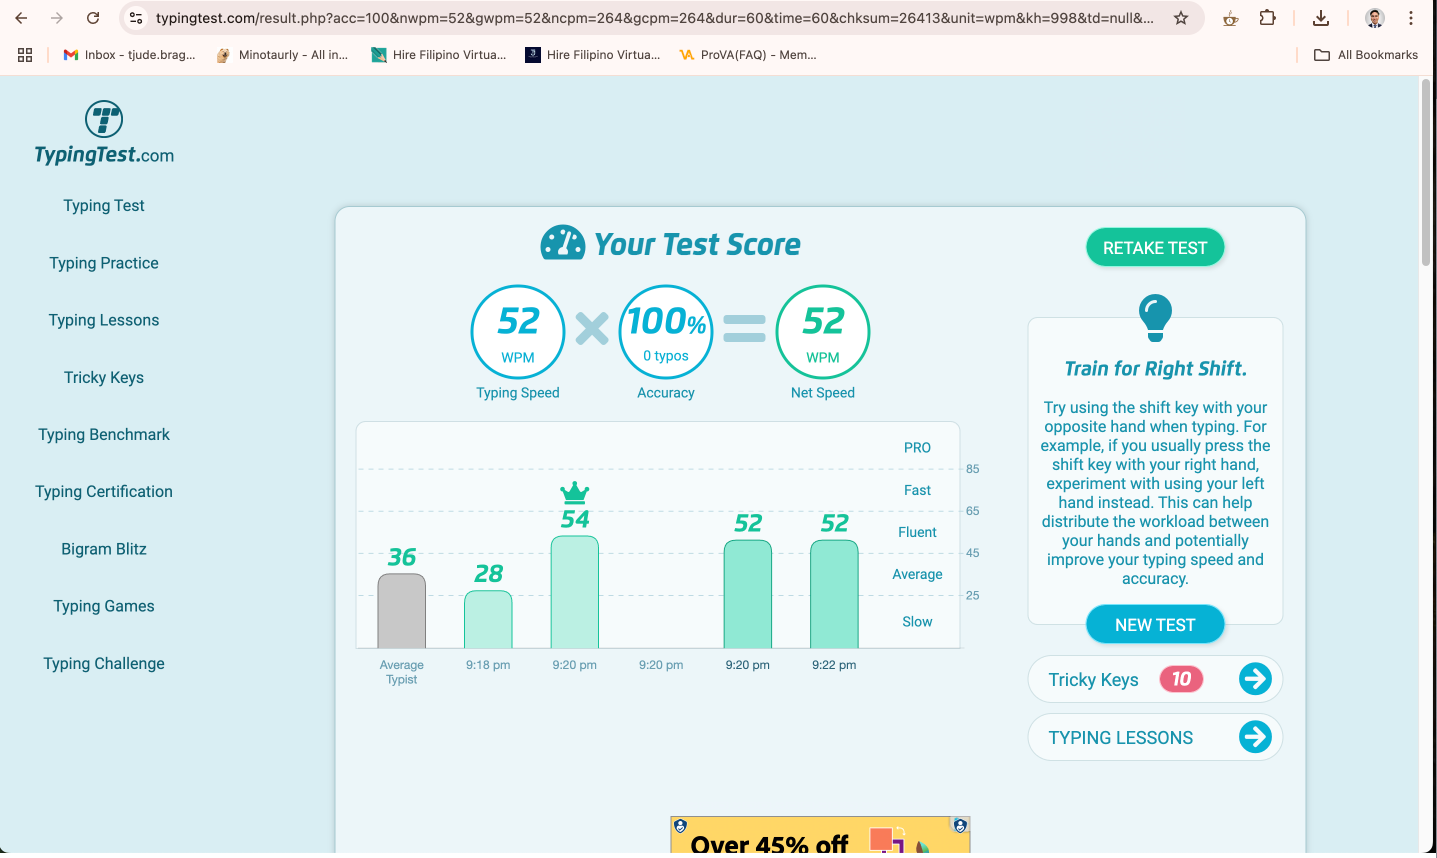Image resolution: width=1437 pixels, height=858 pixels.
Task: Click the arrow icon on TYPING LESSONS
Action: pyautogui.click(x=1255, y=737)
